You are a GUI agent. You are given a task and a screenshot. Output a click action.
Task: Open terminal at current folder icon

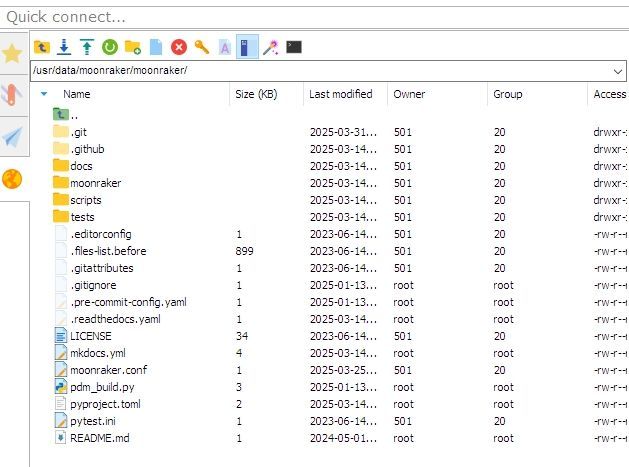294,47
